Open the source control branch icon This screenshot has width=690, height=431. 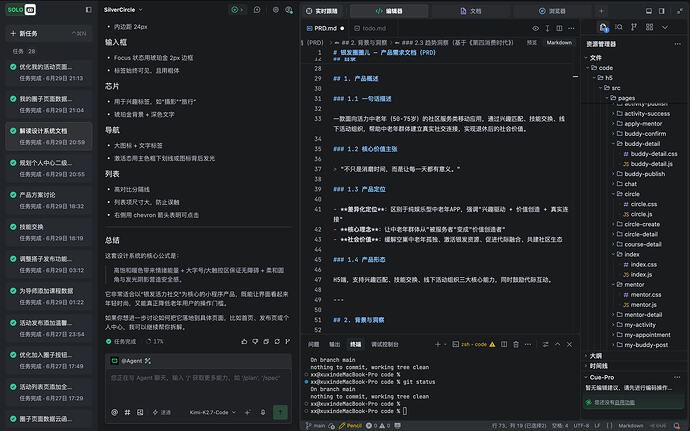634,27
